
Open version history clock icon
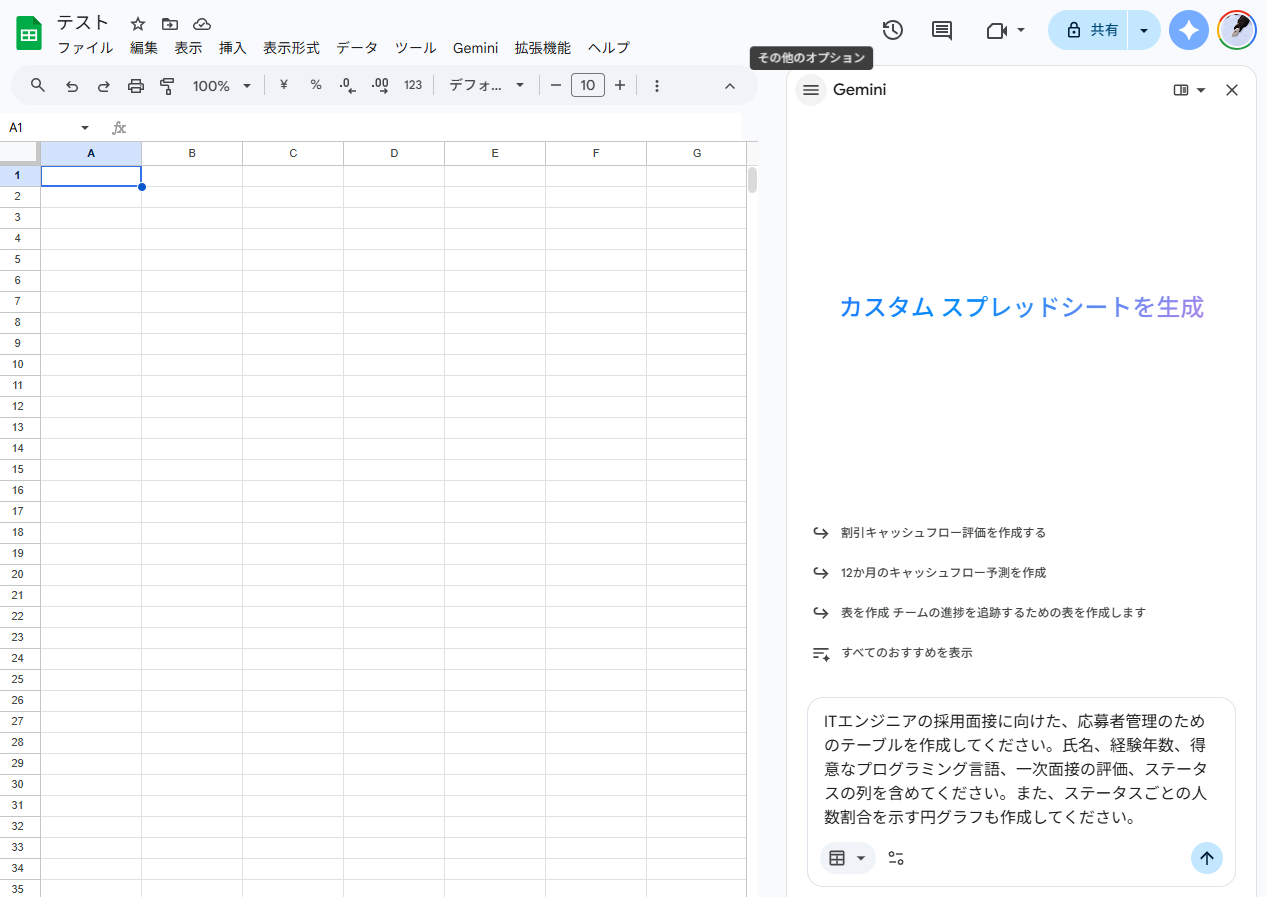click(x=892, y=30)
